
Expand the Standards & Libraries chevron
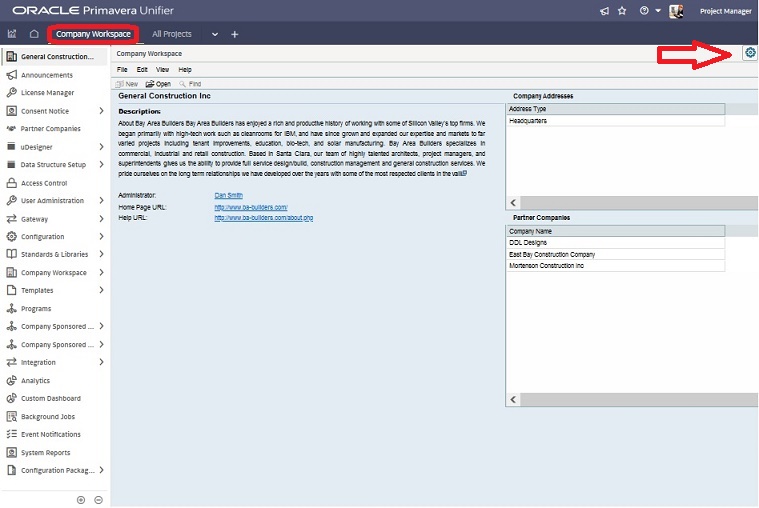(101, 254)
